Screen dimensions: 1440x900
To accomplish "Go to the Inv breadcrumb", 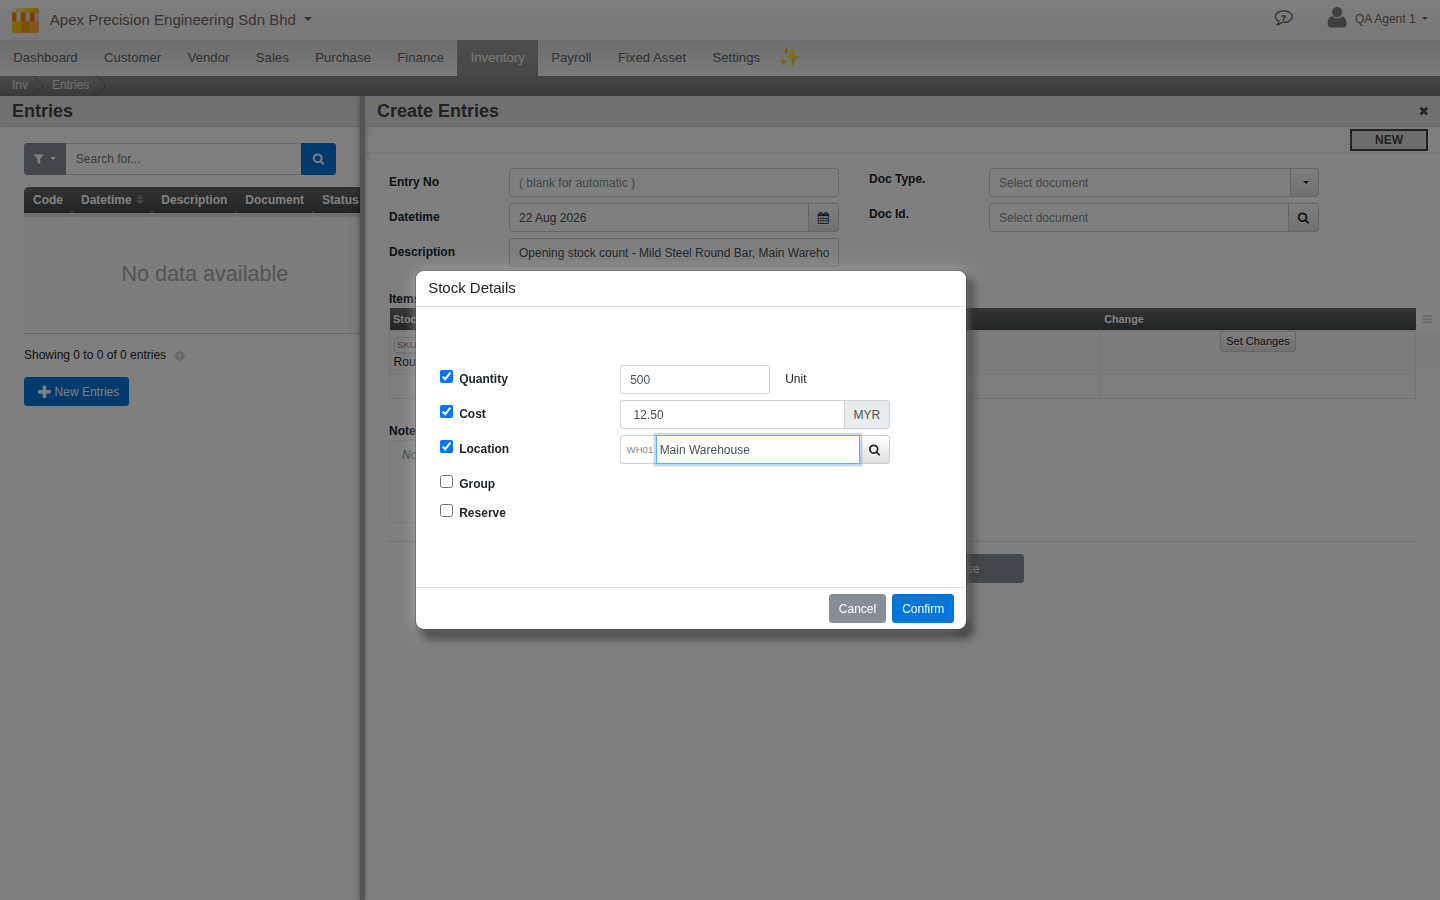I will pyautogui.click(x=20, y=85).
